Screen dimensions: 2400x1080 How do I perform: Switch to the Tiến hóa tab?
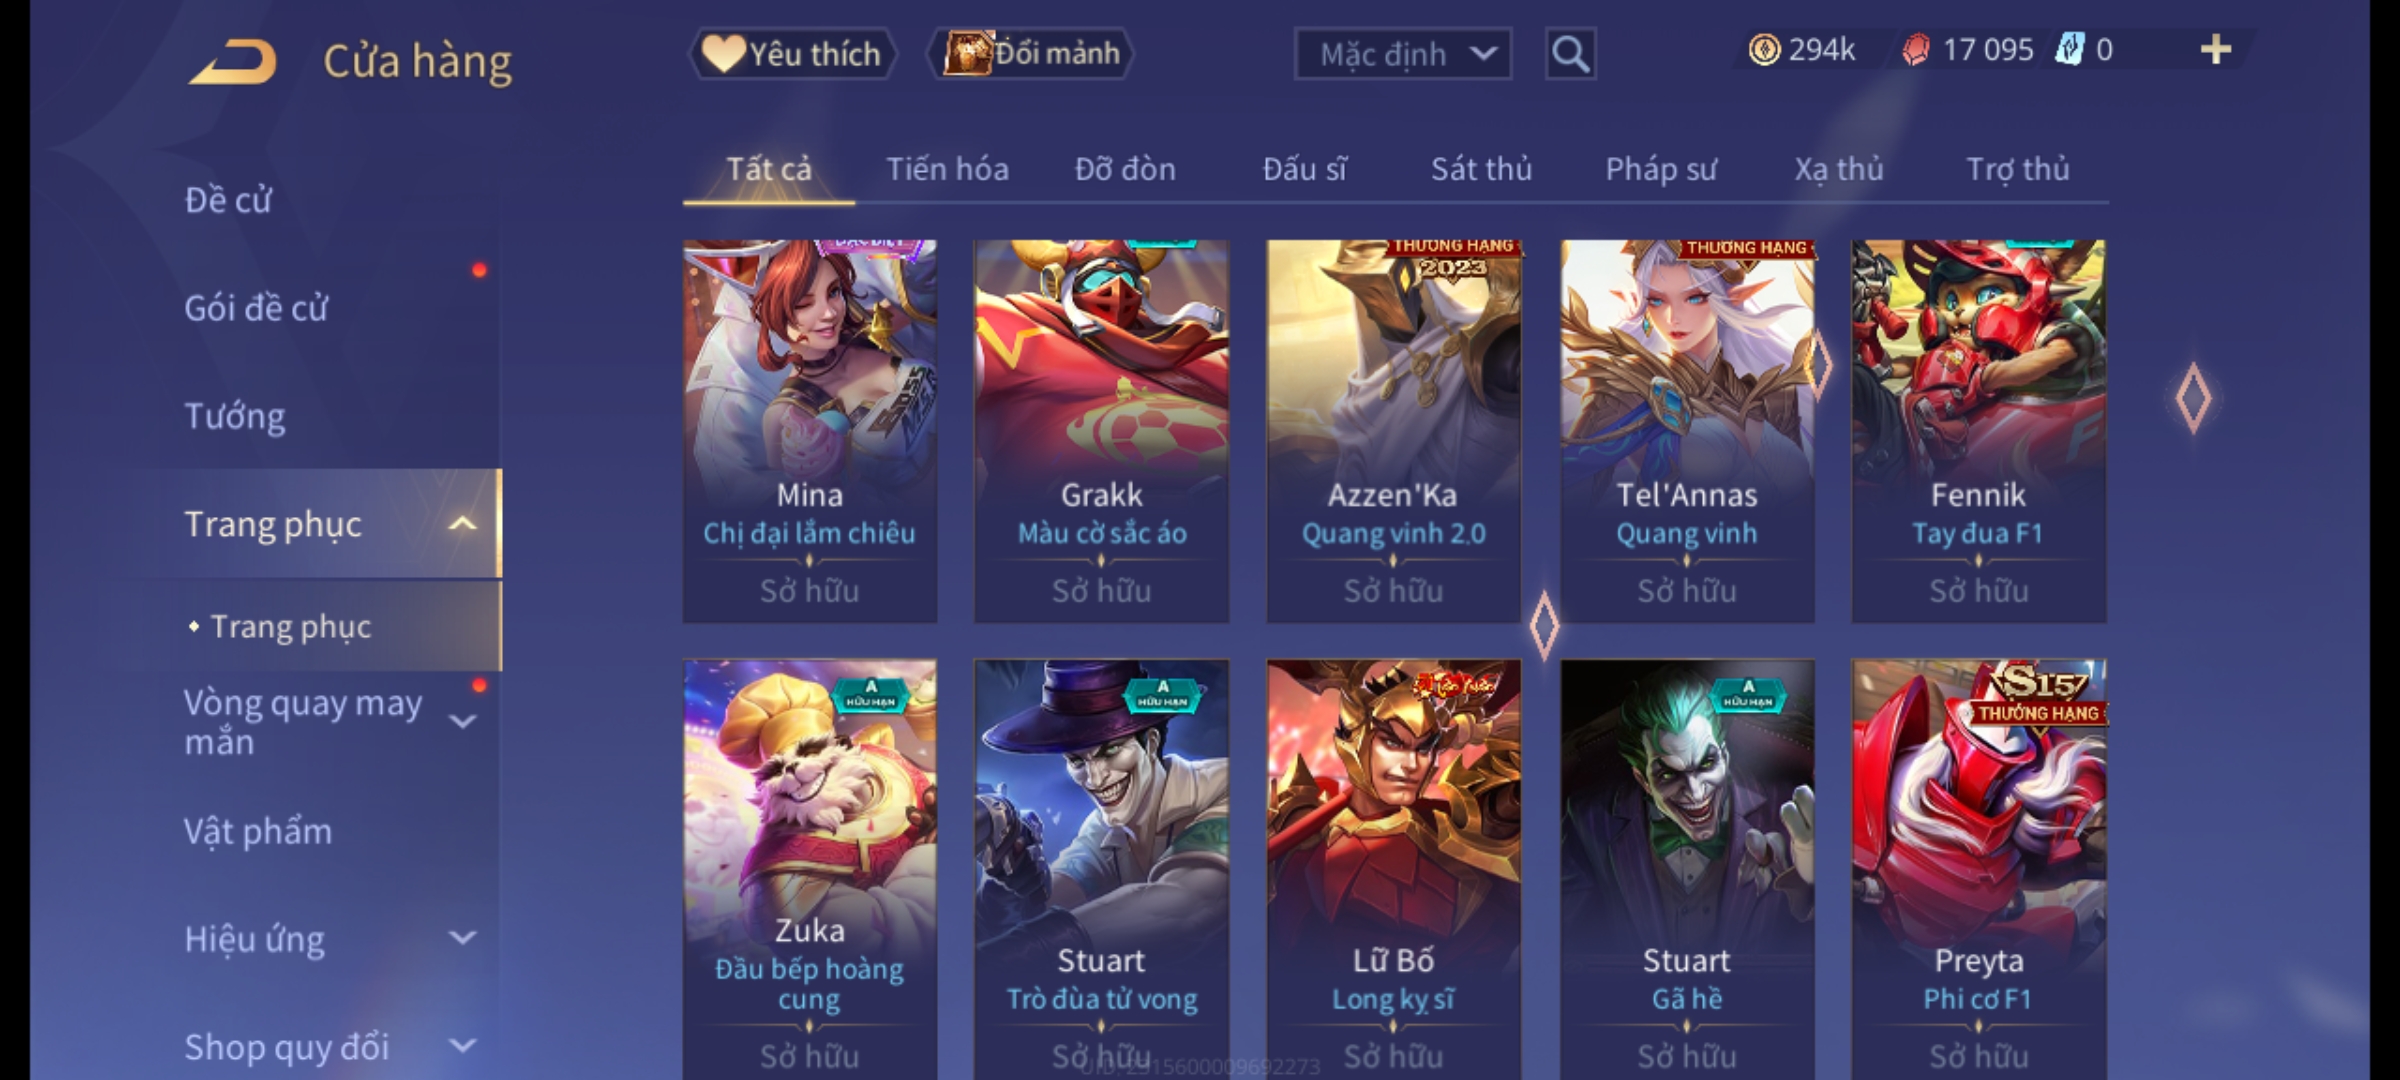[x=947, y=169]
